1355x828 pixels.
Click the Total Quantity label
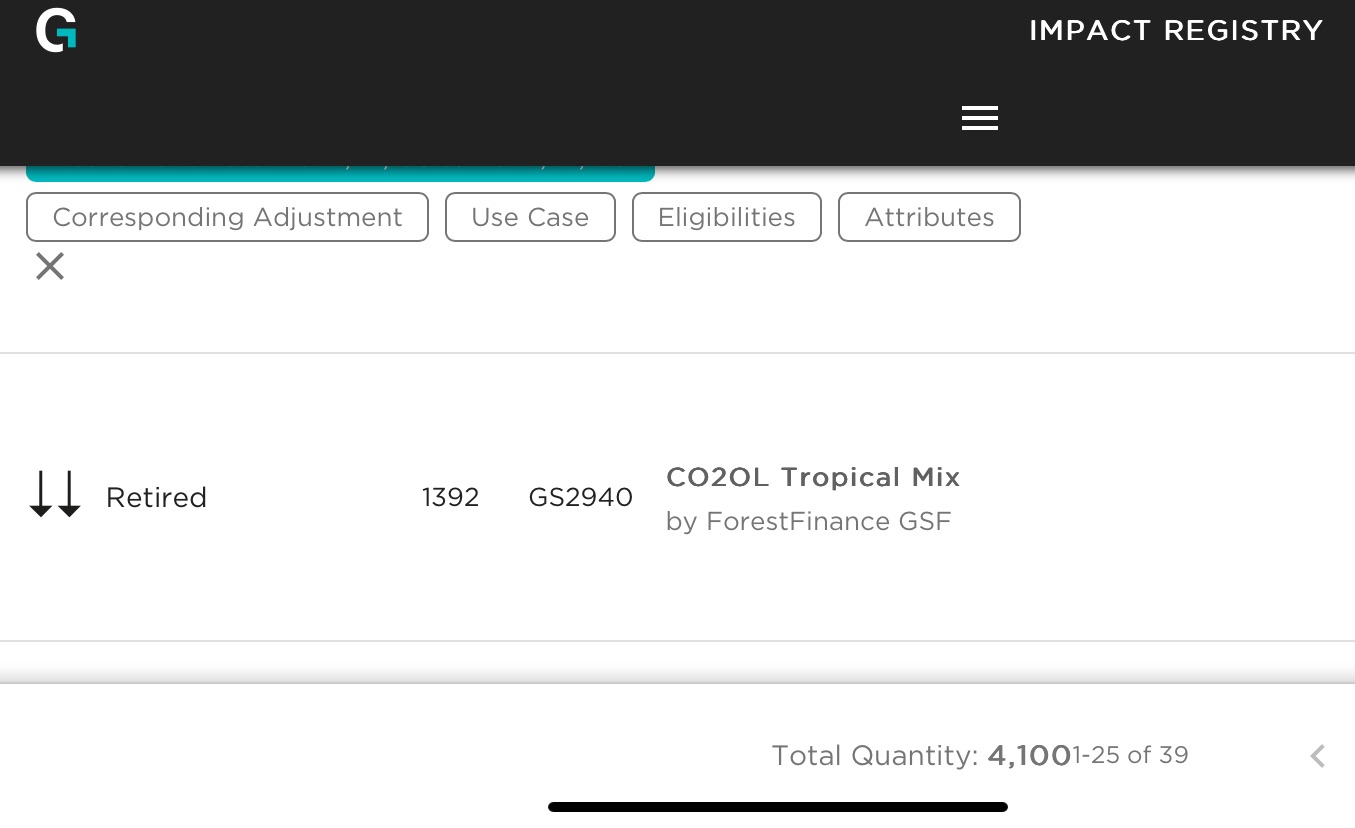point(875,756)
